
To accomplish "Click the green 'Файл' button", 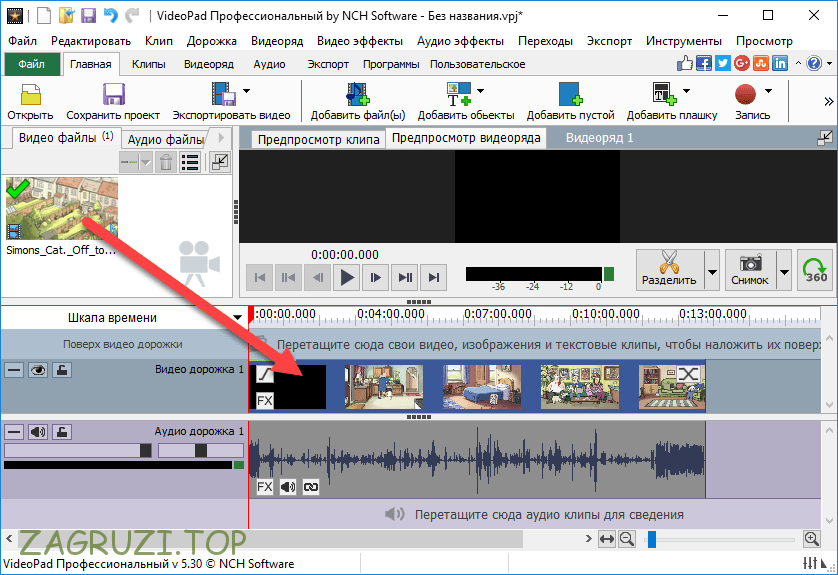I will coord(31,64).
